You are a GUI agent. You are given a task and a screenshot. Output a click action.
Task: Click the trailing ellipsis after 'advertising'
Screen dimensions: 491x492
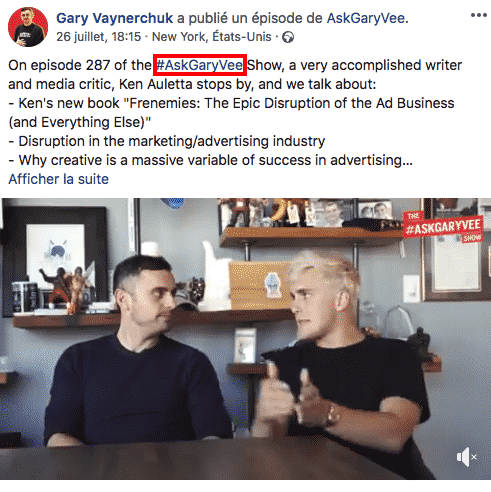pos(407,161)
